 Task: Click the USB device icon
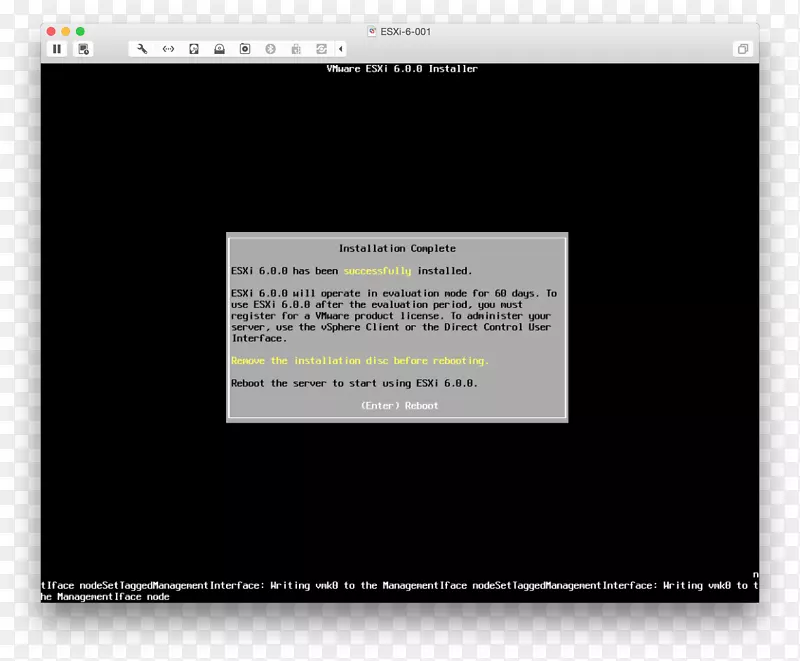(295, 48)
